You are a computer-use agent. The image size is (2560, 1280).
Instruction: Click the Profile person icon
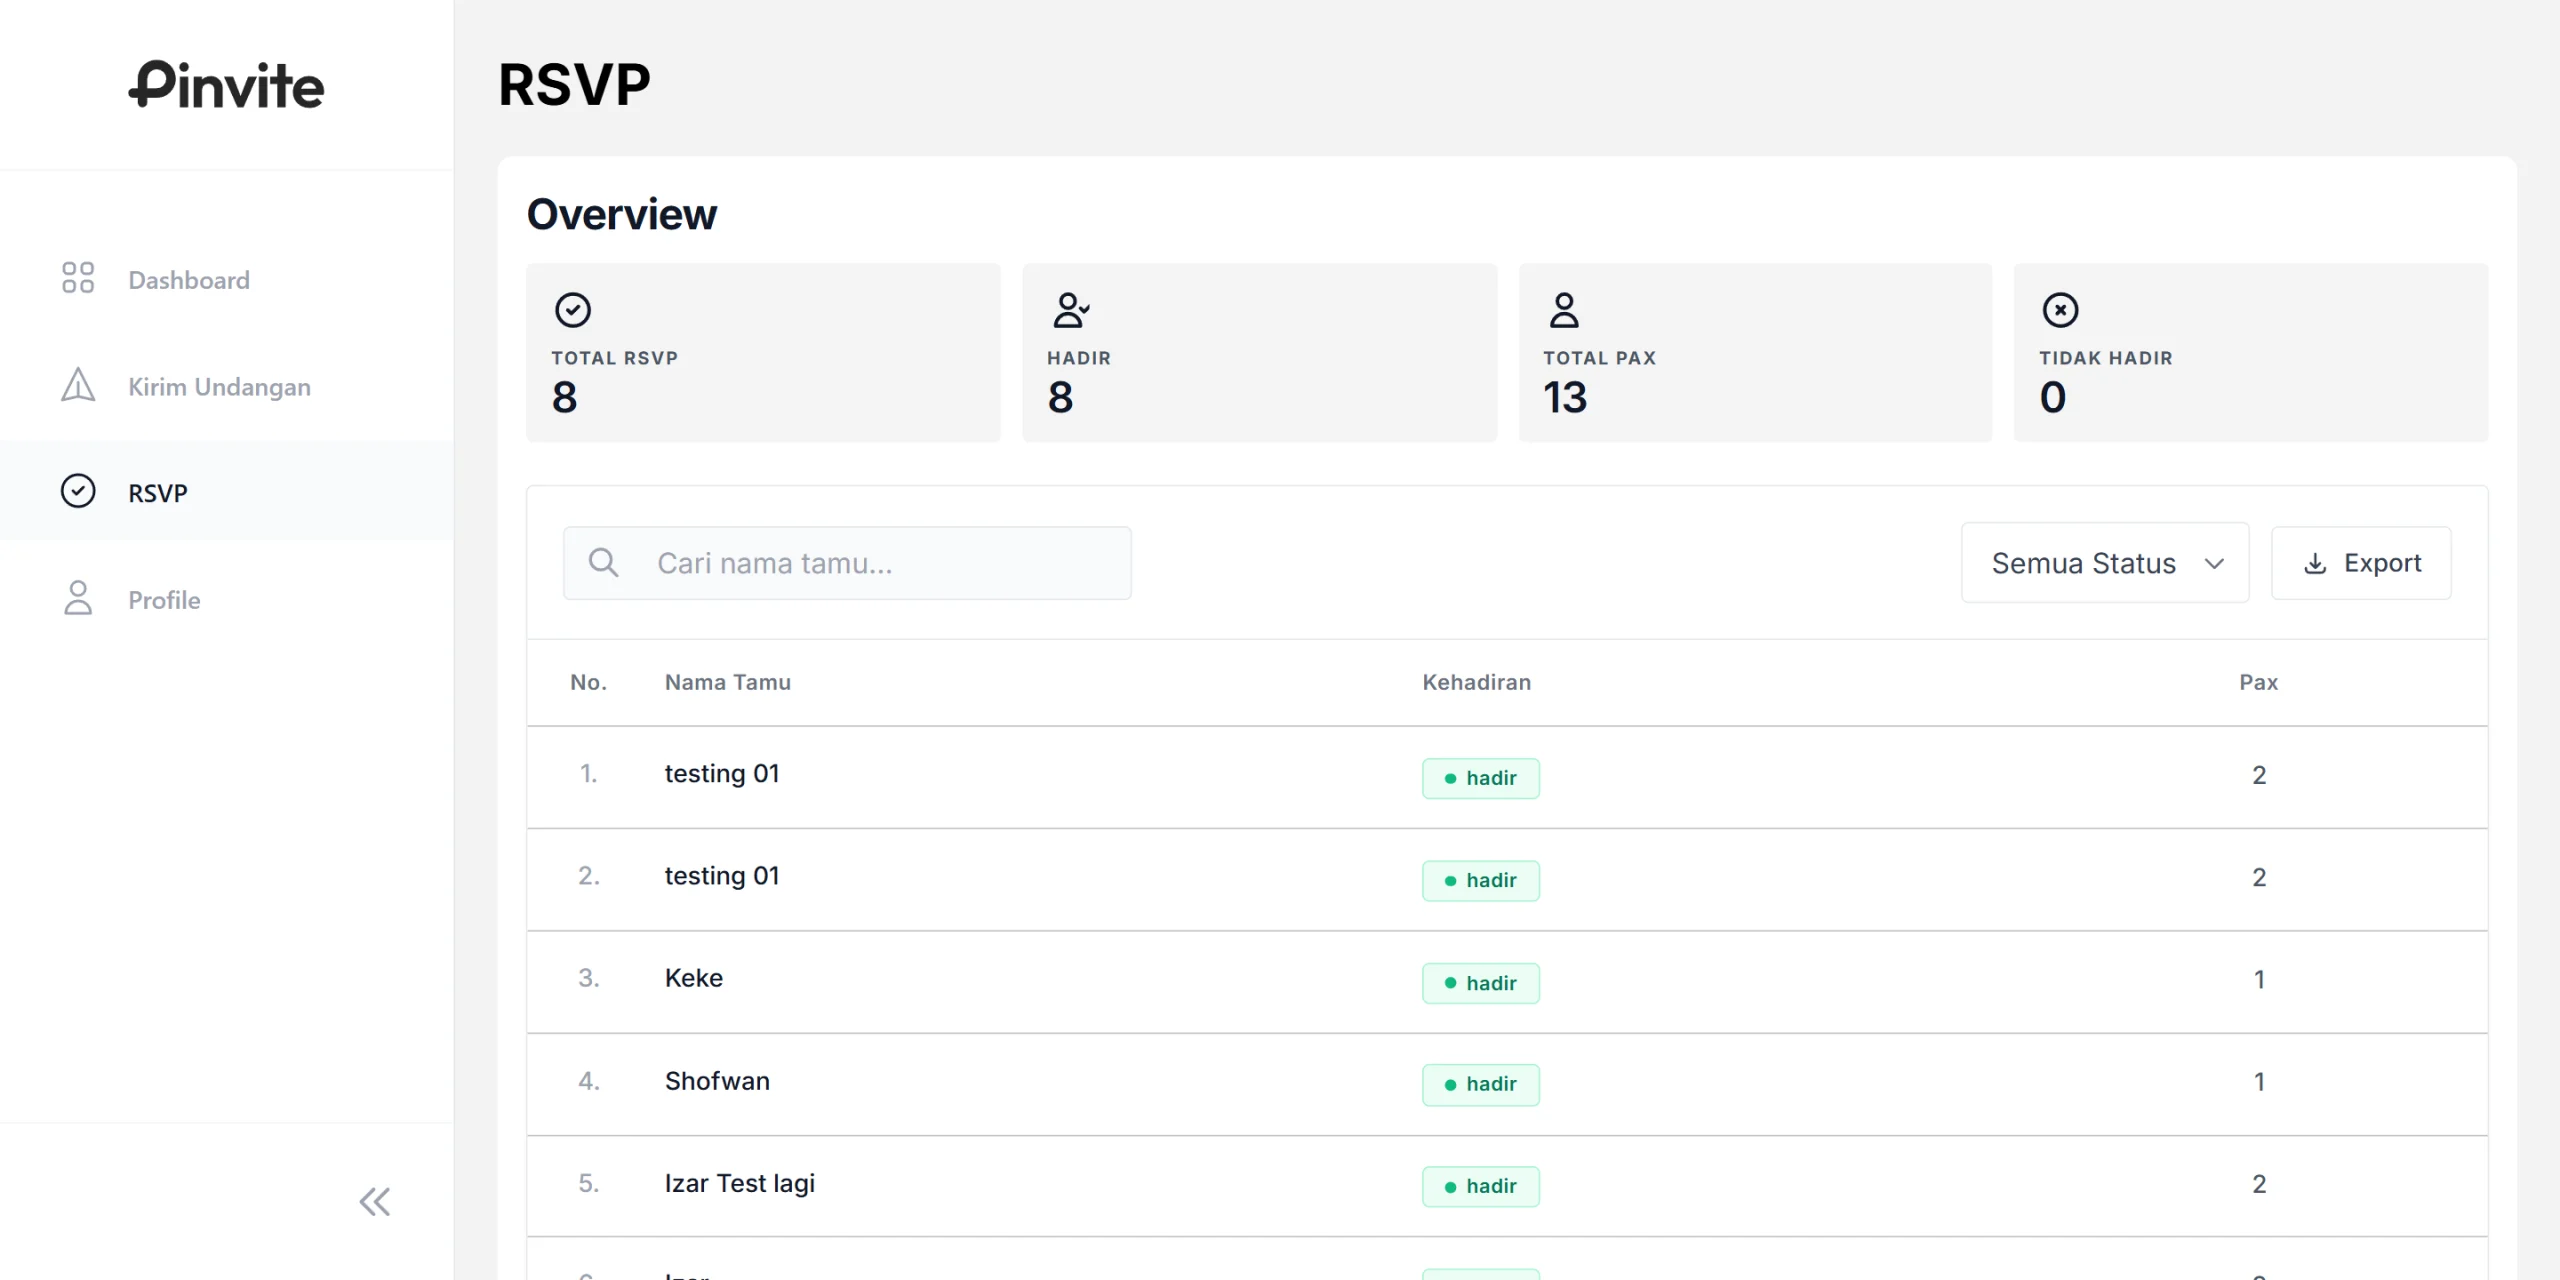point(78,598)
